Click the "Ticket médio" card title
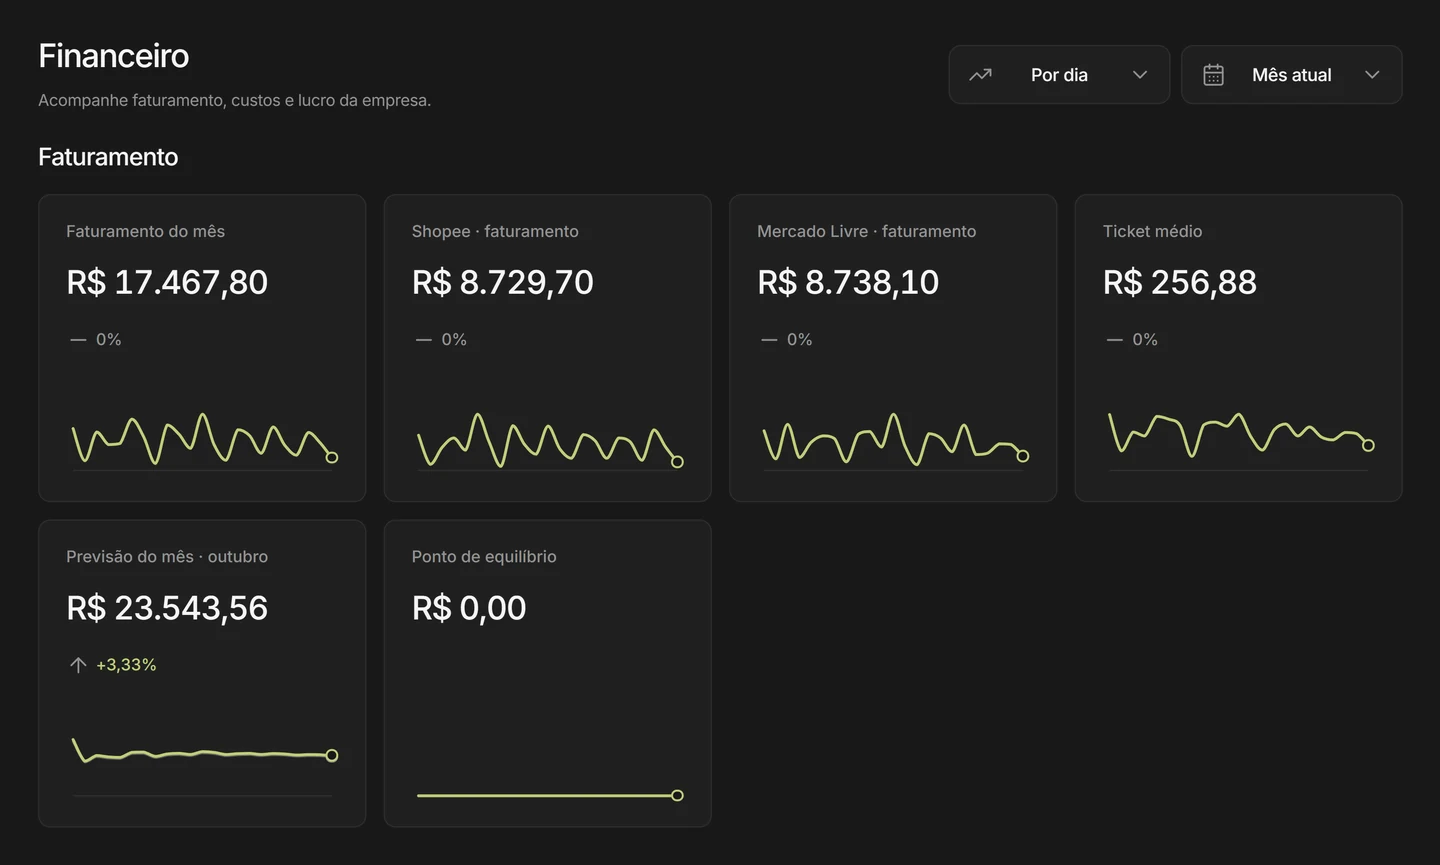 pos(1152,231)
